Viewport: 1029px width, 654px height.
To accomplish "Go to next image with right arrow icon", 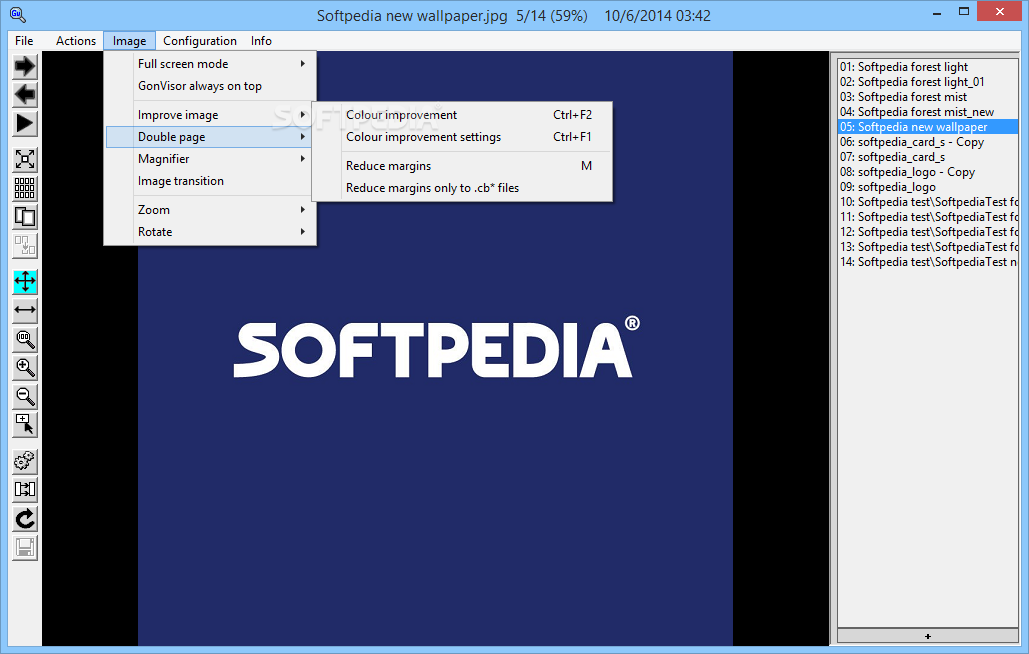I will coord(25,66).
